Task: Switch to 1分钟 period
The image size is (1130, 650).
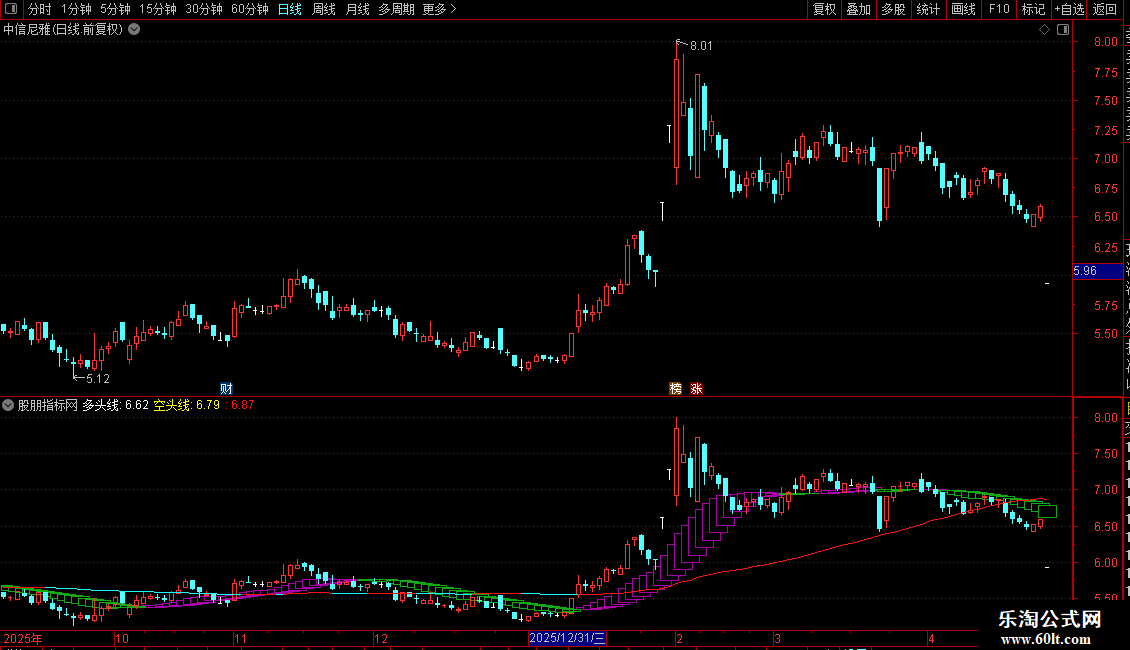Action: [x=76, y=9]
